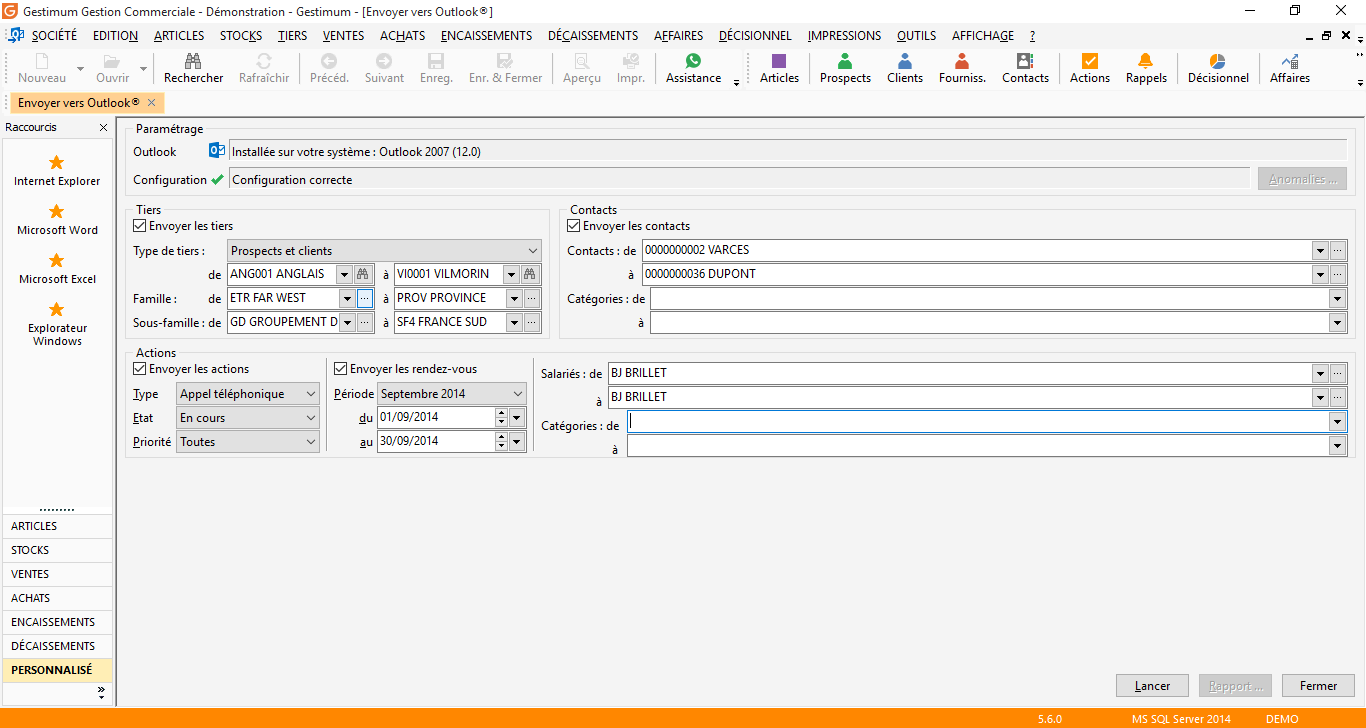Launch Internet Explorer shortcut star
Viewport: 1366px width, 728px height.
(57, 162)
